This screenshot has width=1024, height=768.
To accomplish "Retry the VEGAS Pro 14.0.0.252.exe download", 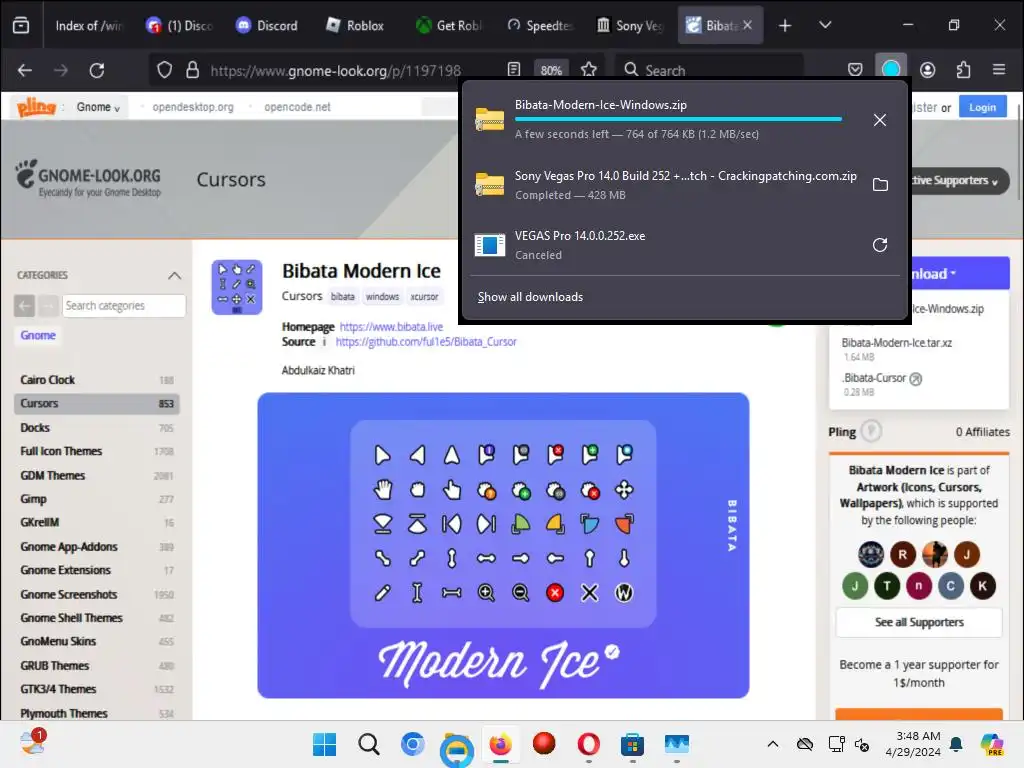I will [x=880, y=245].
